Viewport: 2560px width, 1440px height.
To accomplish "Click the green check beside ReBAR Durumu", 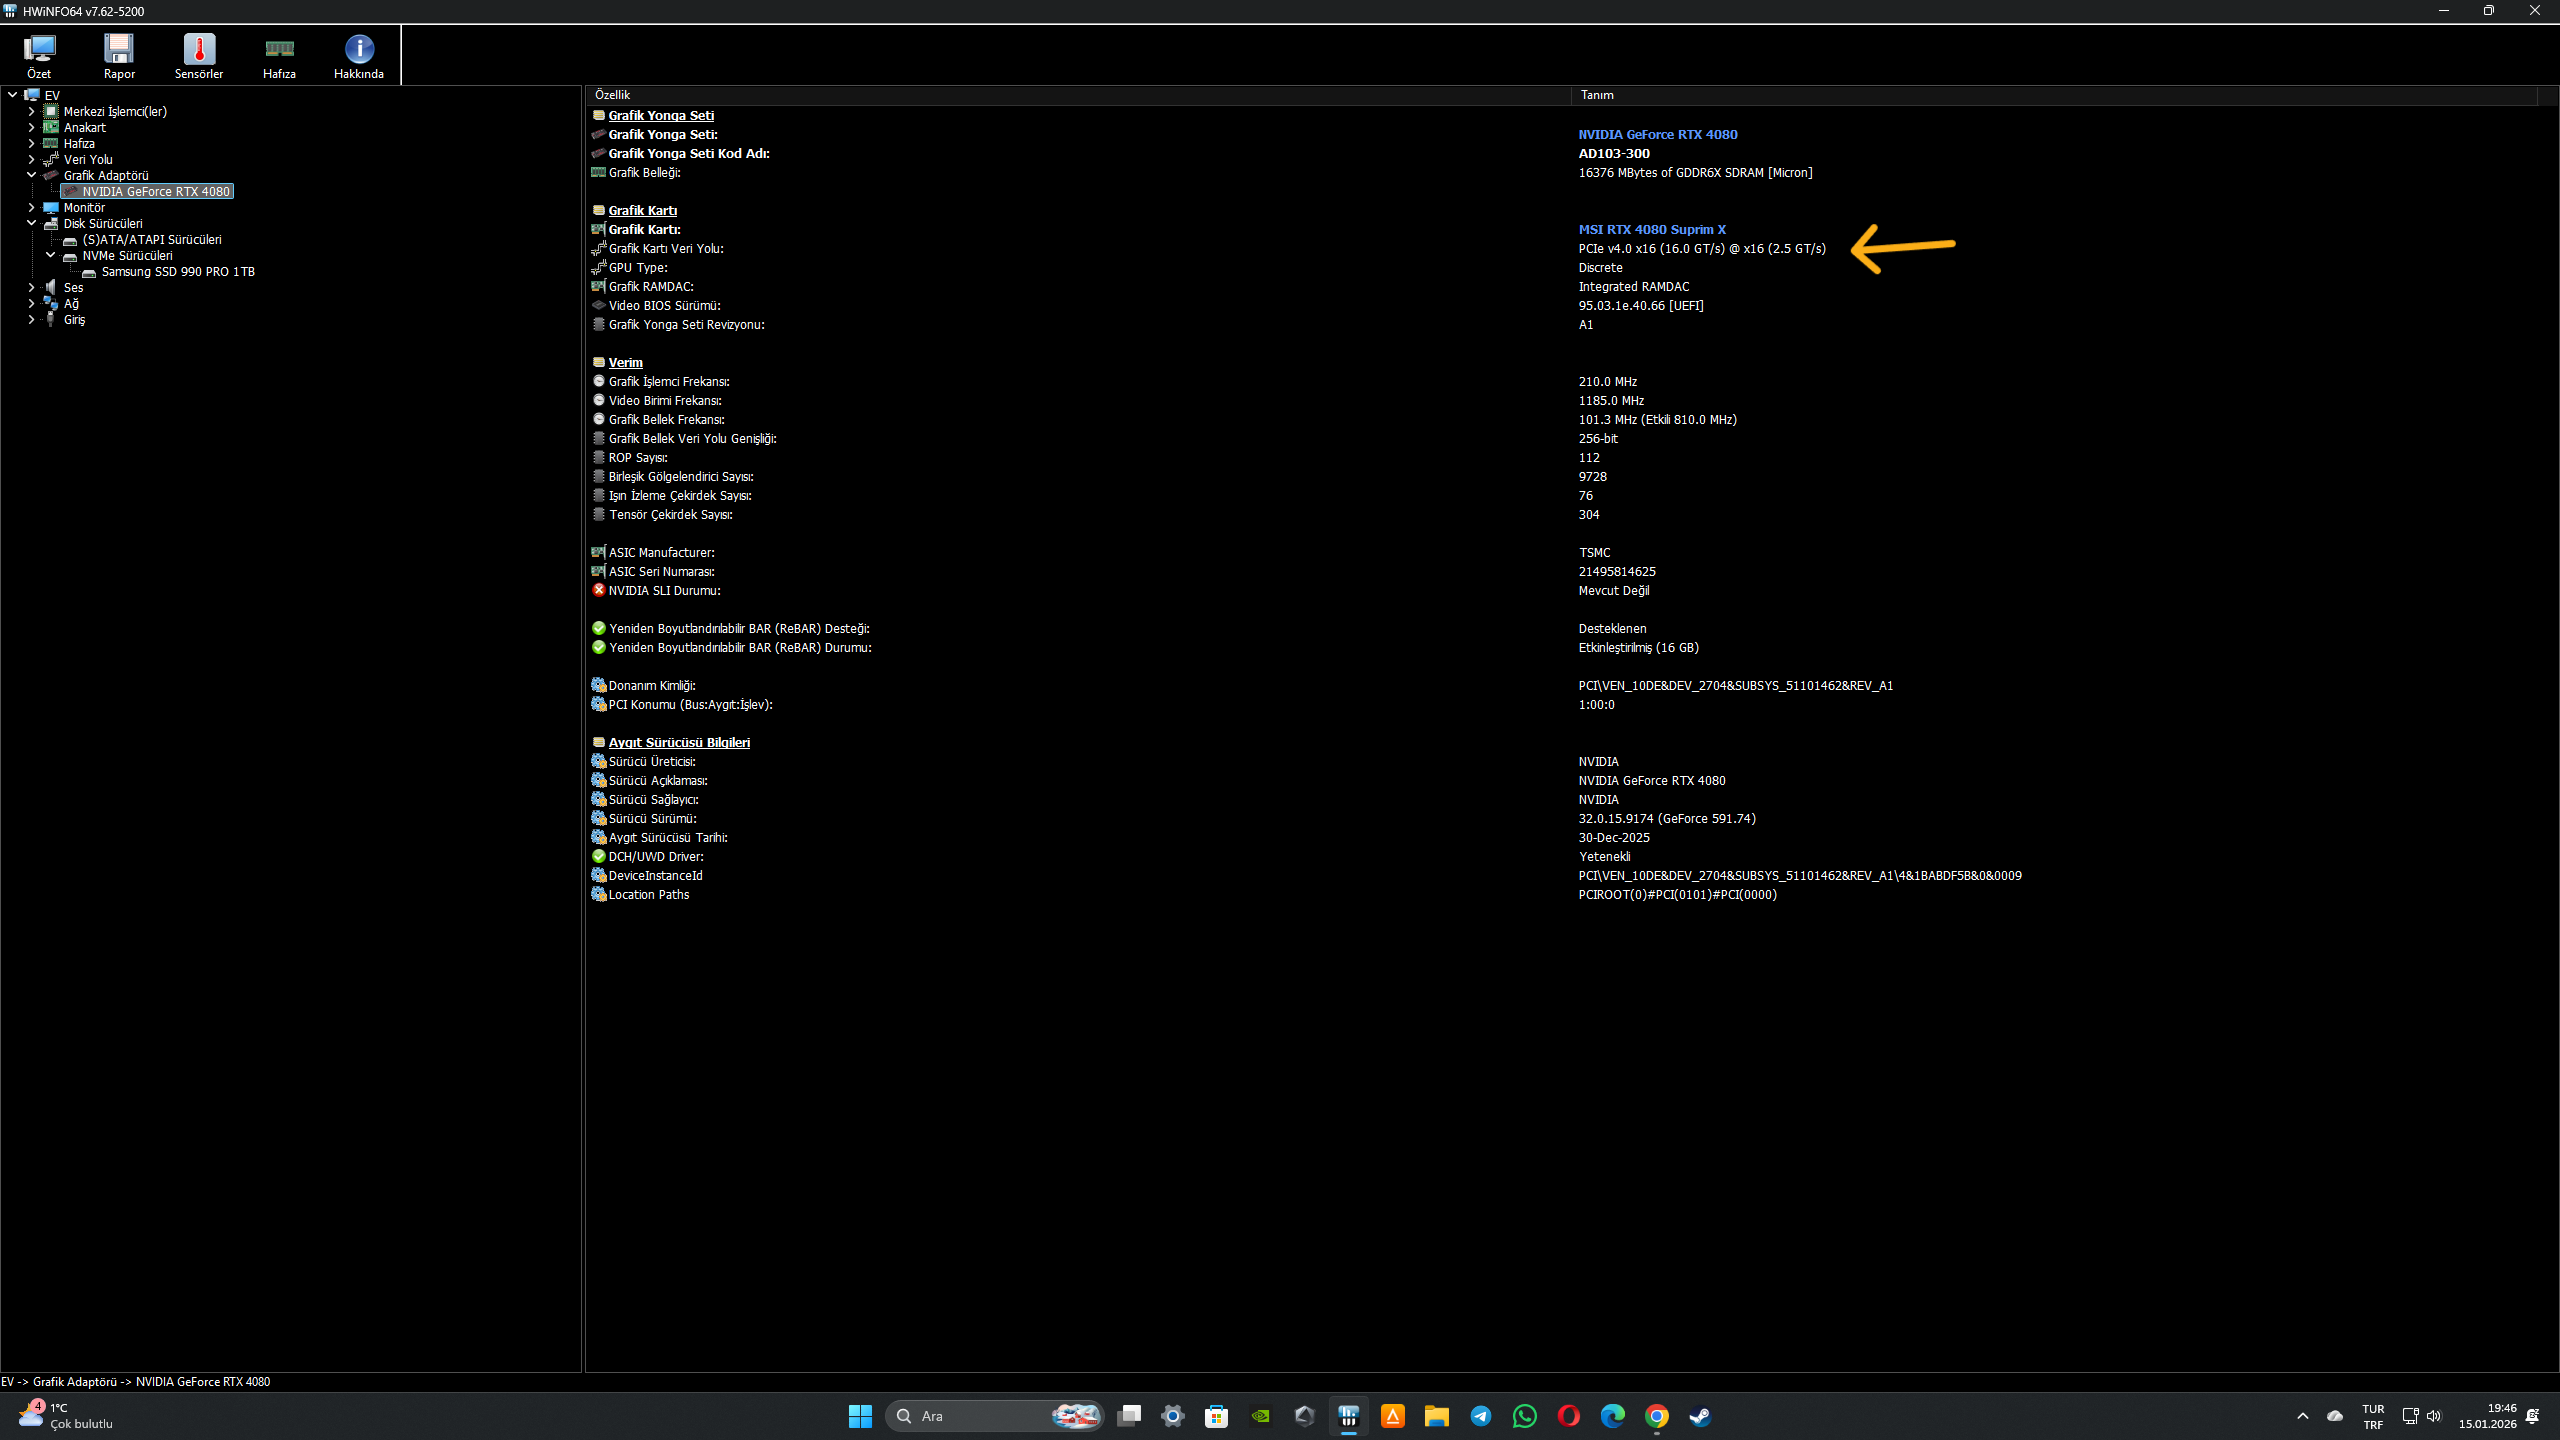I will tap(598, 647).
